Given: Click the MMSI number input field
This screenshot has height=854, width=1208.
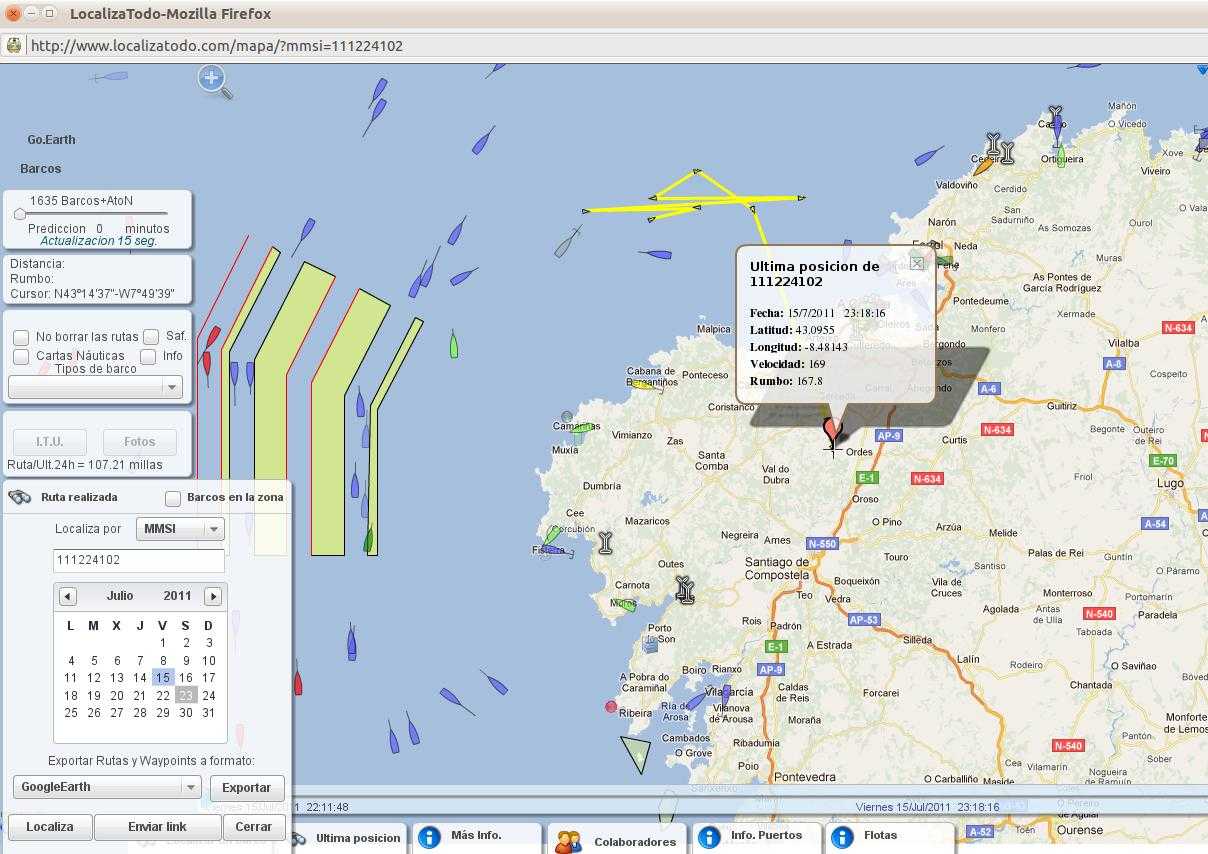Looking at the screenshot, I should (138, 560).
